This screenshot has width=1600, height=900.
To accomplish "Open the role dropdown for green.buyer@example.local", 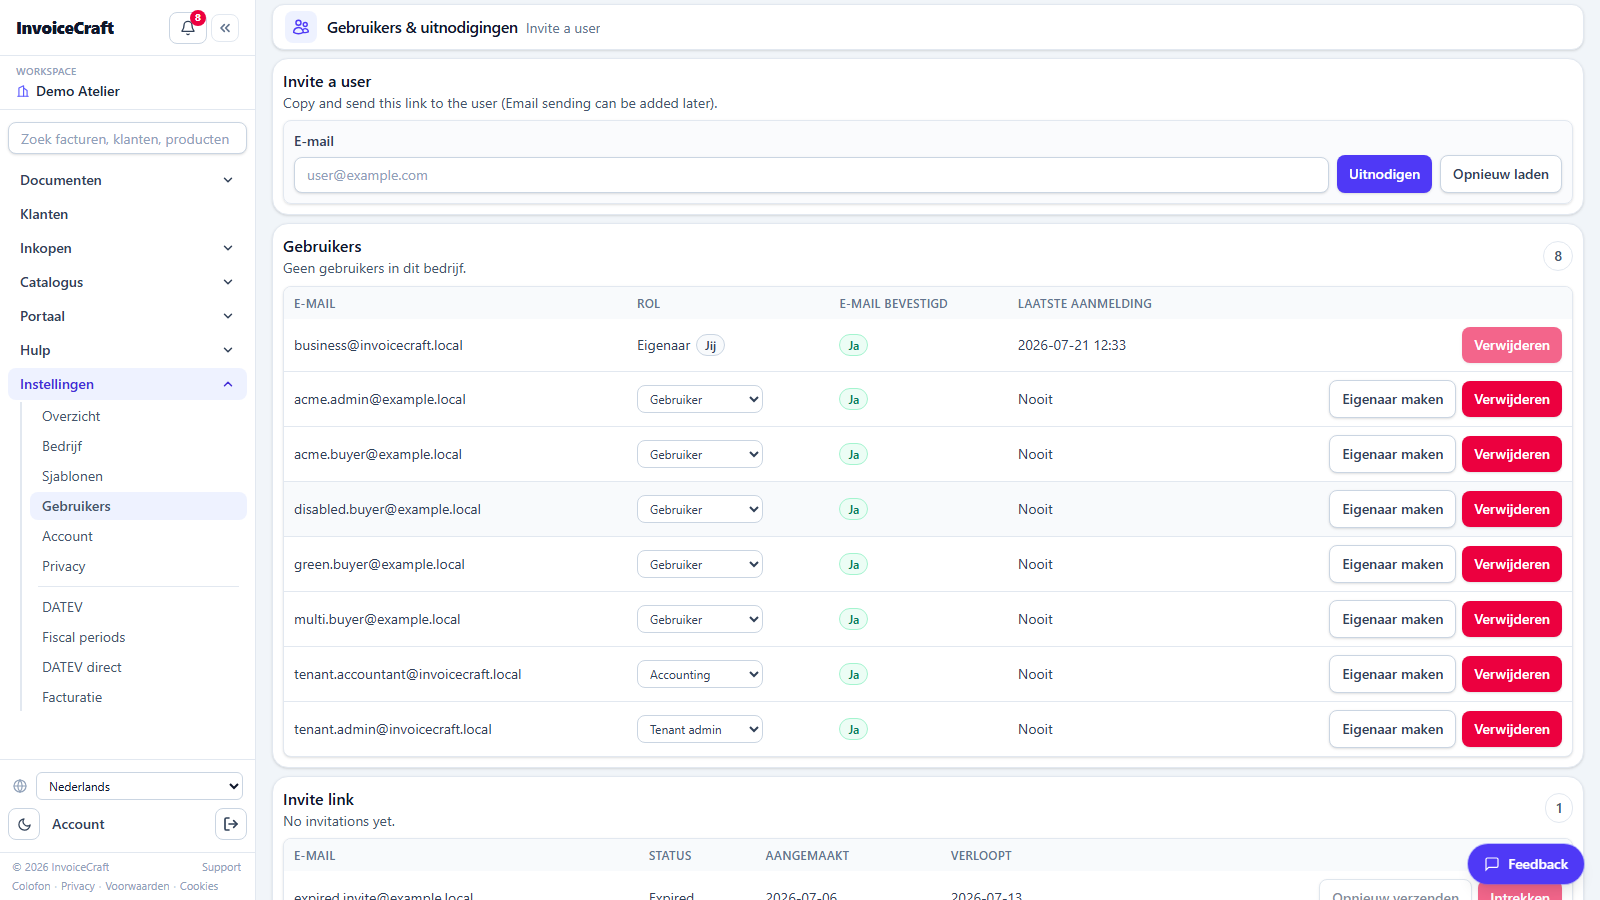I will 699,564.
